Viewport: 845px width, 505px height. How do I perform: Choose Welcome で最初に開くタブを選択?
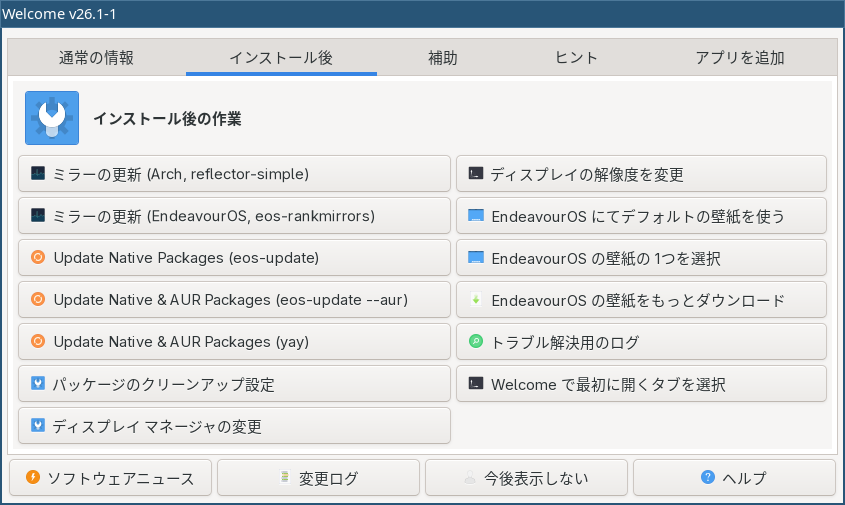(641, 384)
